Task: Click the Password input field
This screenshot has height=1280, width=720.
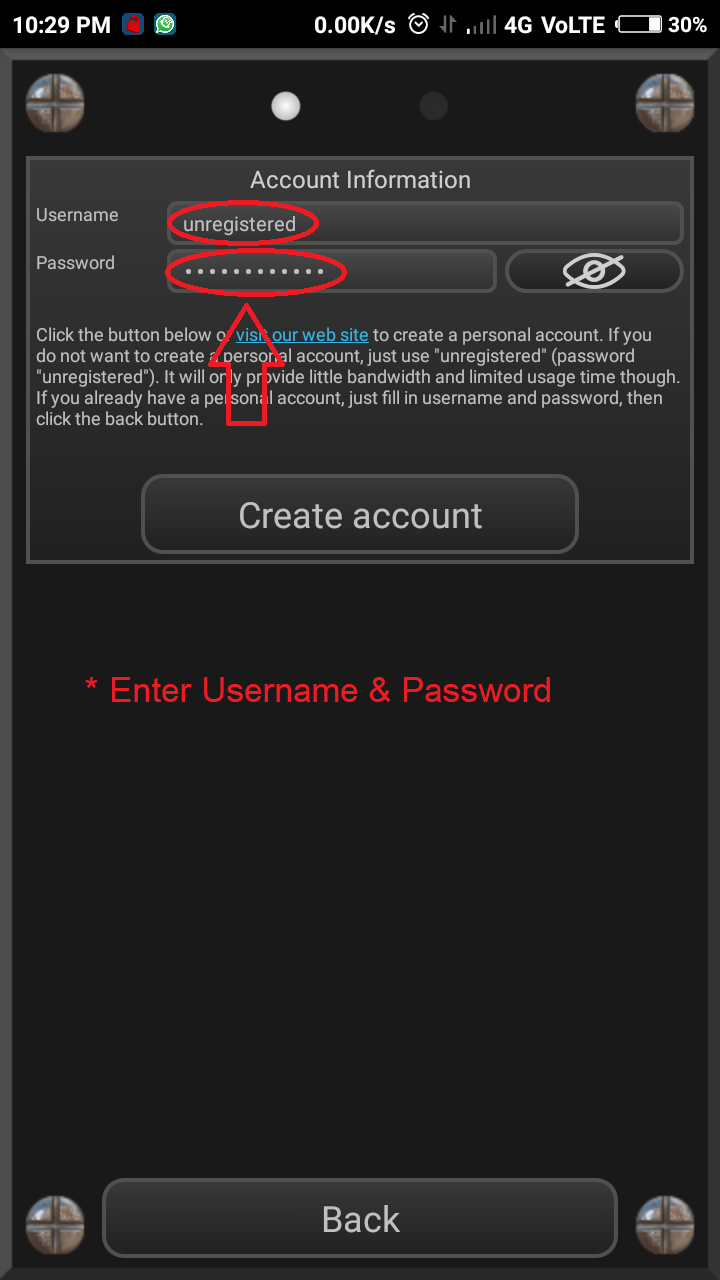Action: click(331, 271)
